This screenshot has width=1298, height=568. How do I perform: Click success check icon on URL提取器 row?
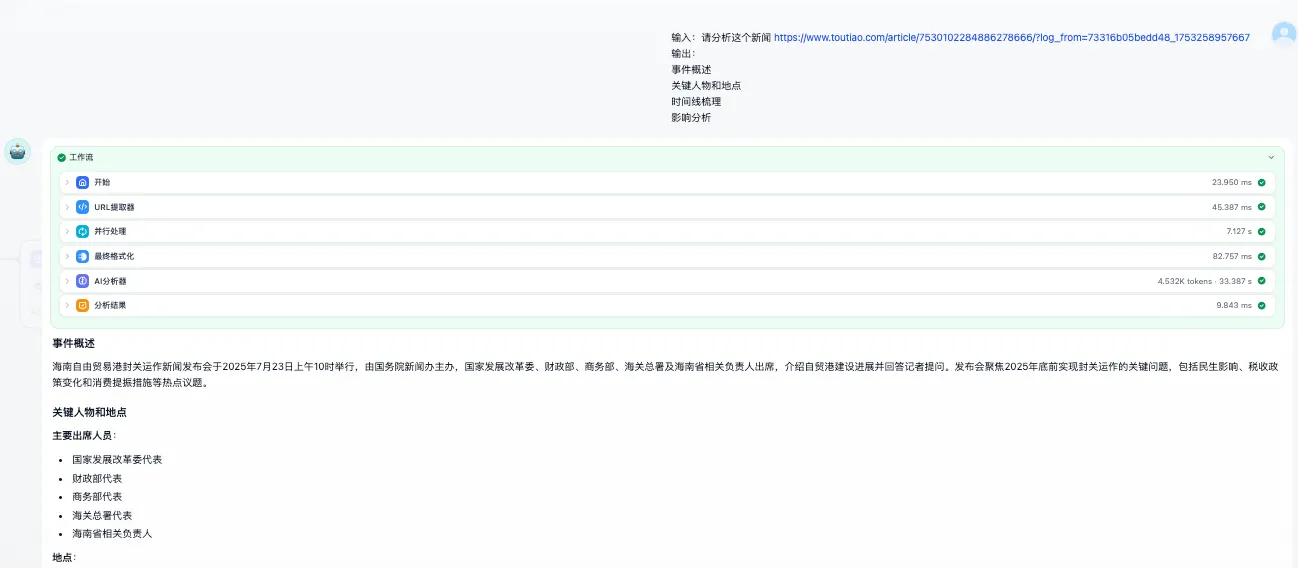click(x=1262, y=207)
